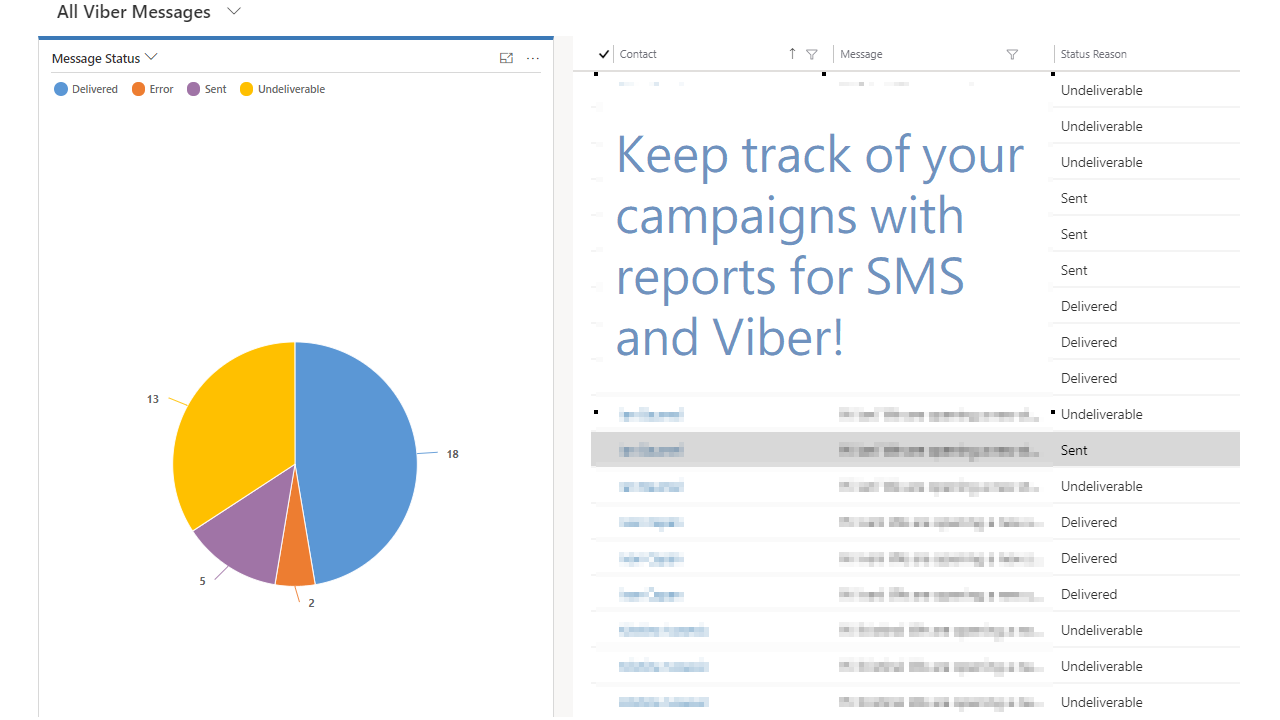Click the pie data label 5
This screenshot has height=720, width=1280.
click(x=202, y=581)
